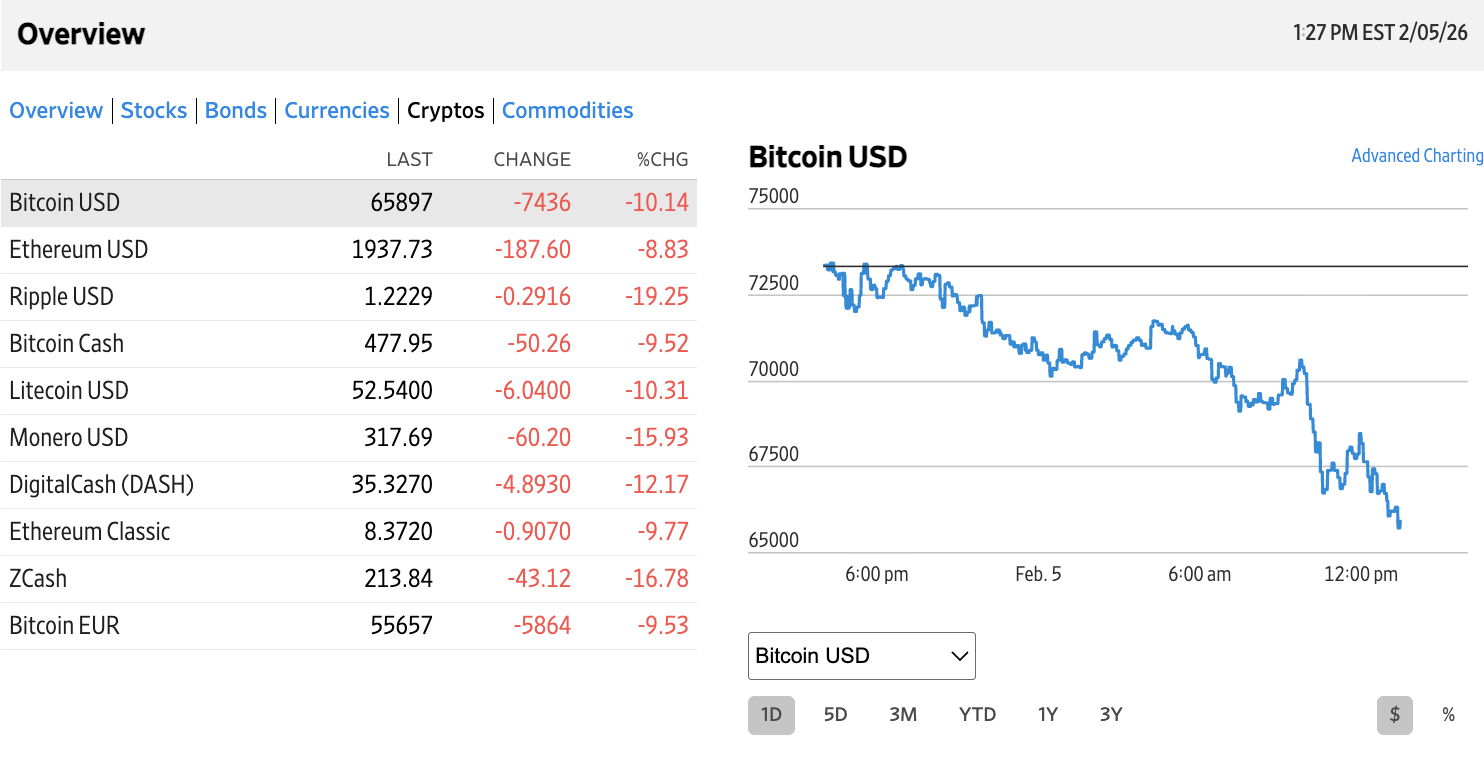
Task: Toggle chart to dollar value display
Action: pos(1394,715)
